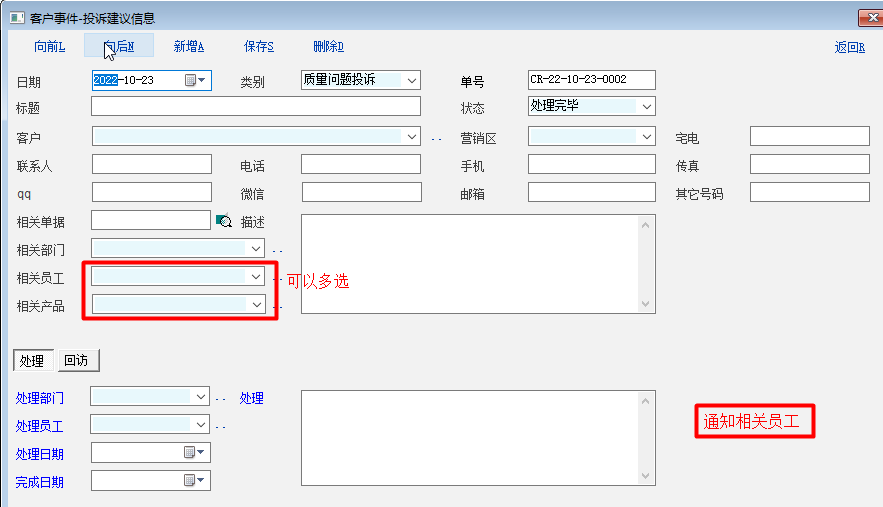The width and height of the screenshot is (883, 507).
Task: Open the 客户 dropdown selector
Action: (x=411, y=136)
